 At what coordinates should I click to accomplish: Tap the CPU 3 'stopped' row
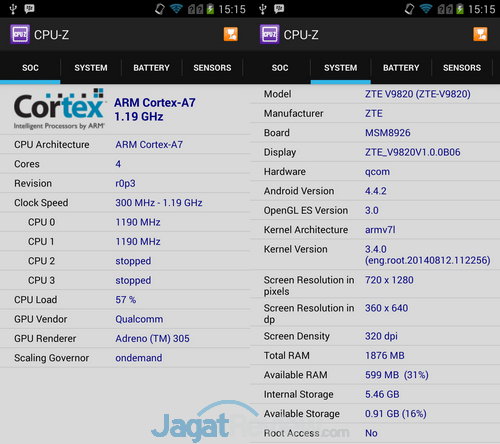point(125,280)
